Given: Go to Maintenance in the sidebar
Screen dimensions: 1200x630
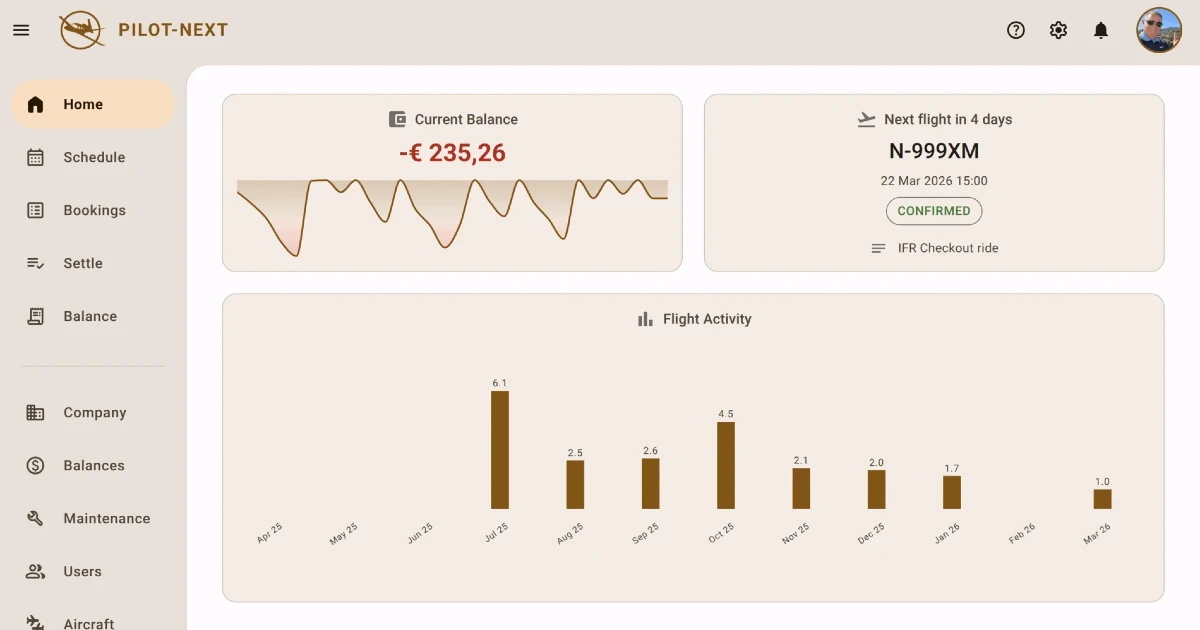Looking at the screenshot, I should (x=106, y=518).
